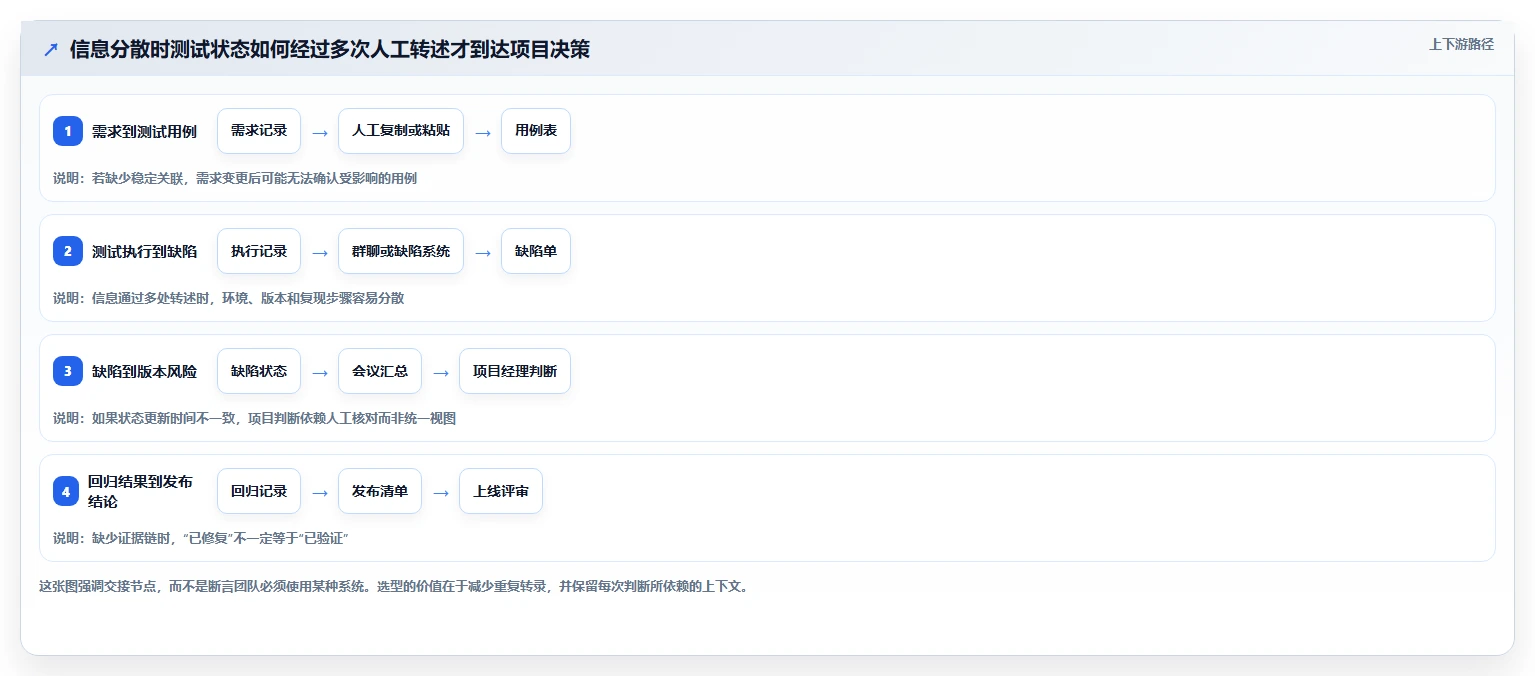Click the 需求到测试用例 row title
The width and height of the screenshot is (1535, 676).
pos(144,131)
